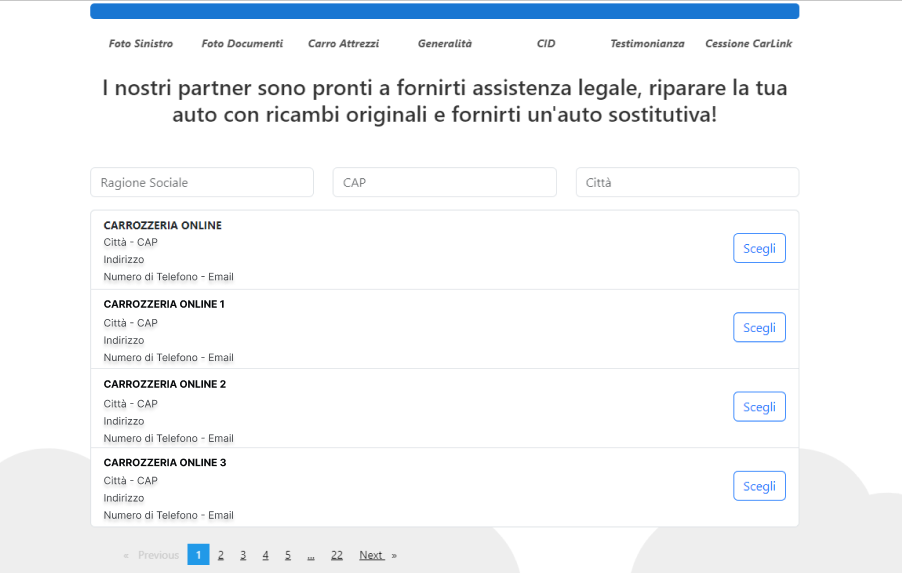Click the Ragione Sociale search field
Screen dimensions: 902x573
tap(202, 183)
